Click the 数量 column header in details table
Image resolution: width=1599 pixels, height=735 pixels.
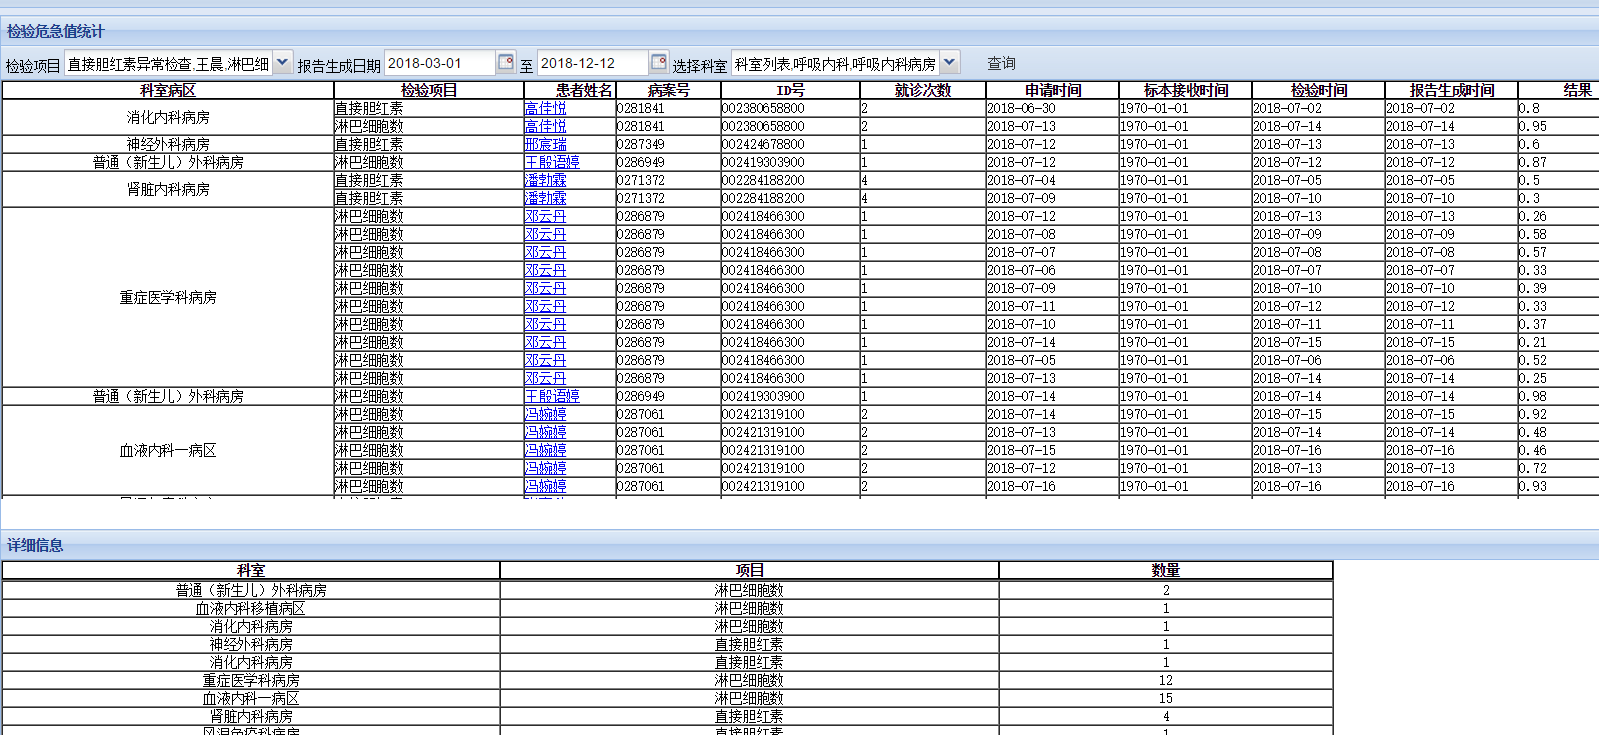tap(1165, 570)
